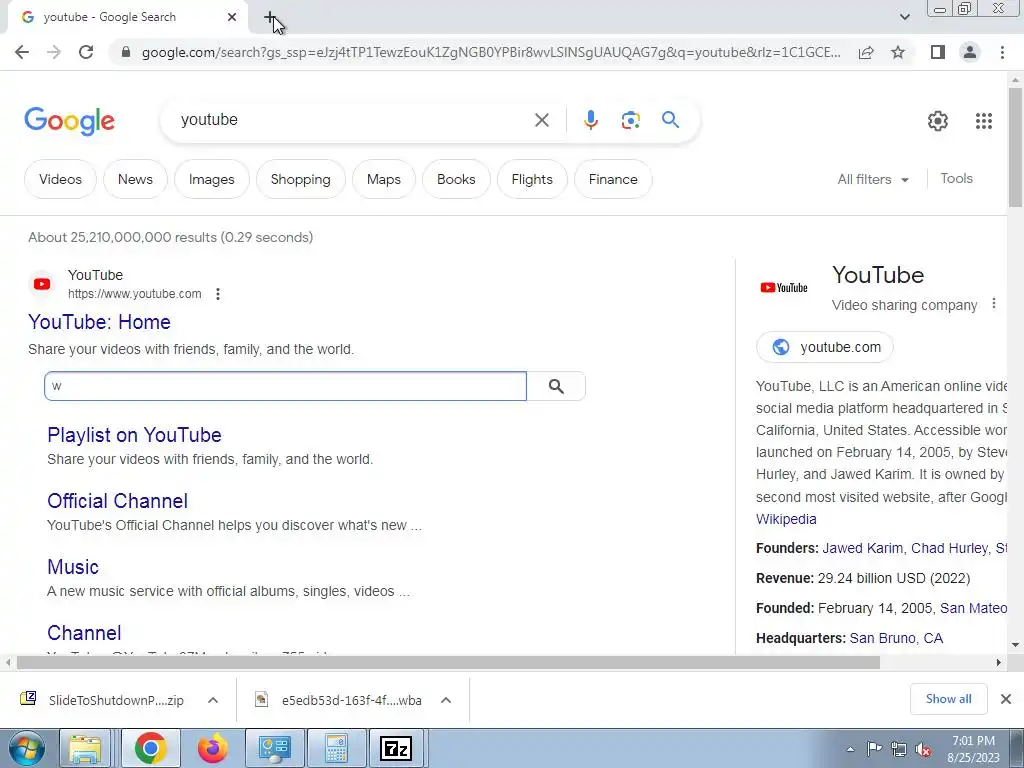The image size is (1024, 768).
Task: Open the 'YouTube: Home' result link
Action: 99,322
